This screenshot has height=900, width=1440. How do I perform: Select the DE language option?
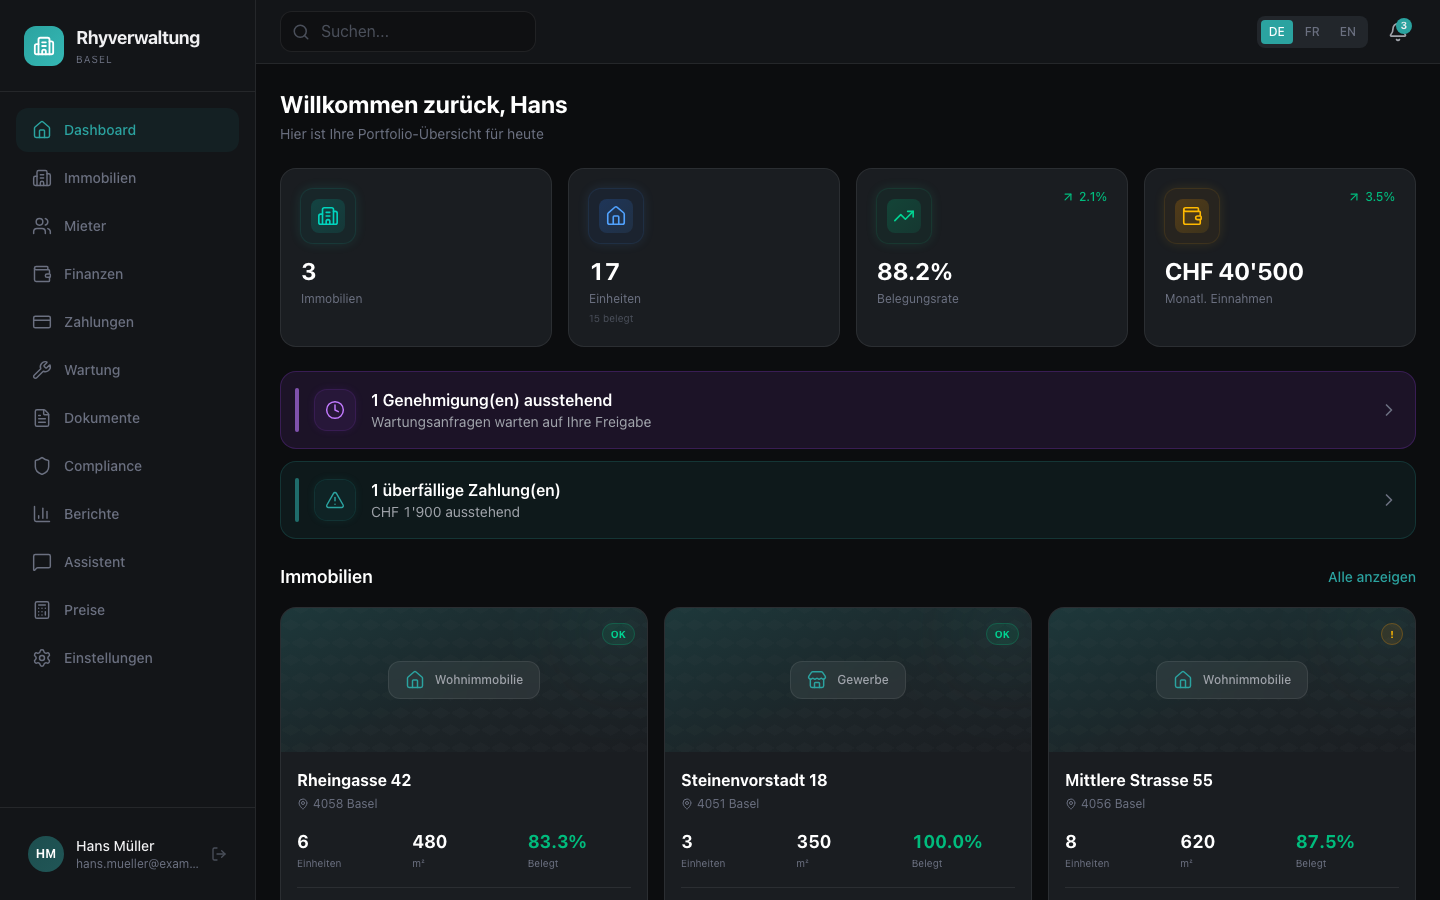click(x=1277, y=32)
